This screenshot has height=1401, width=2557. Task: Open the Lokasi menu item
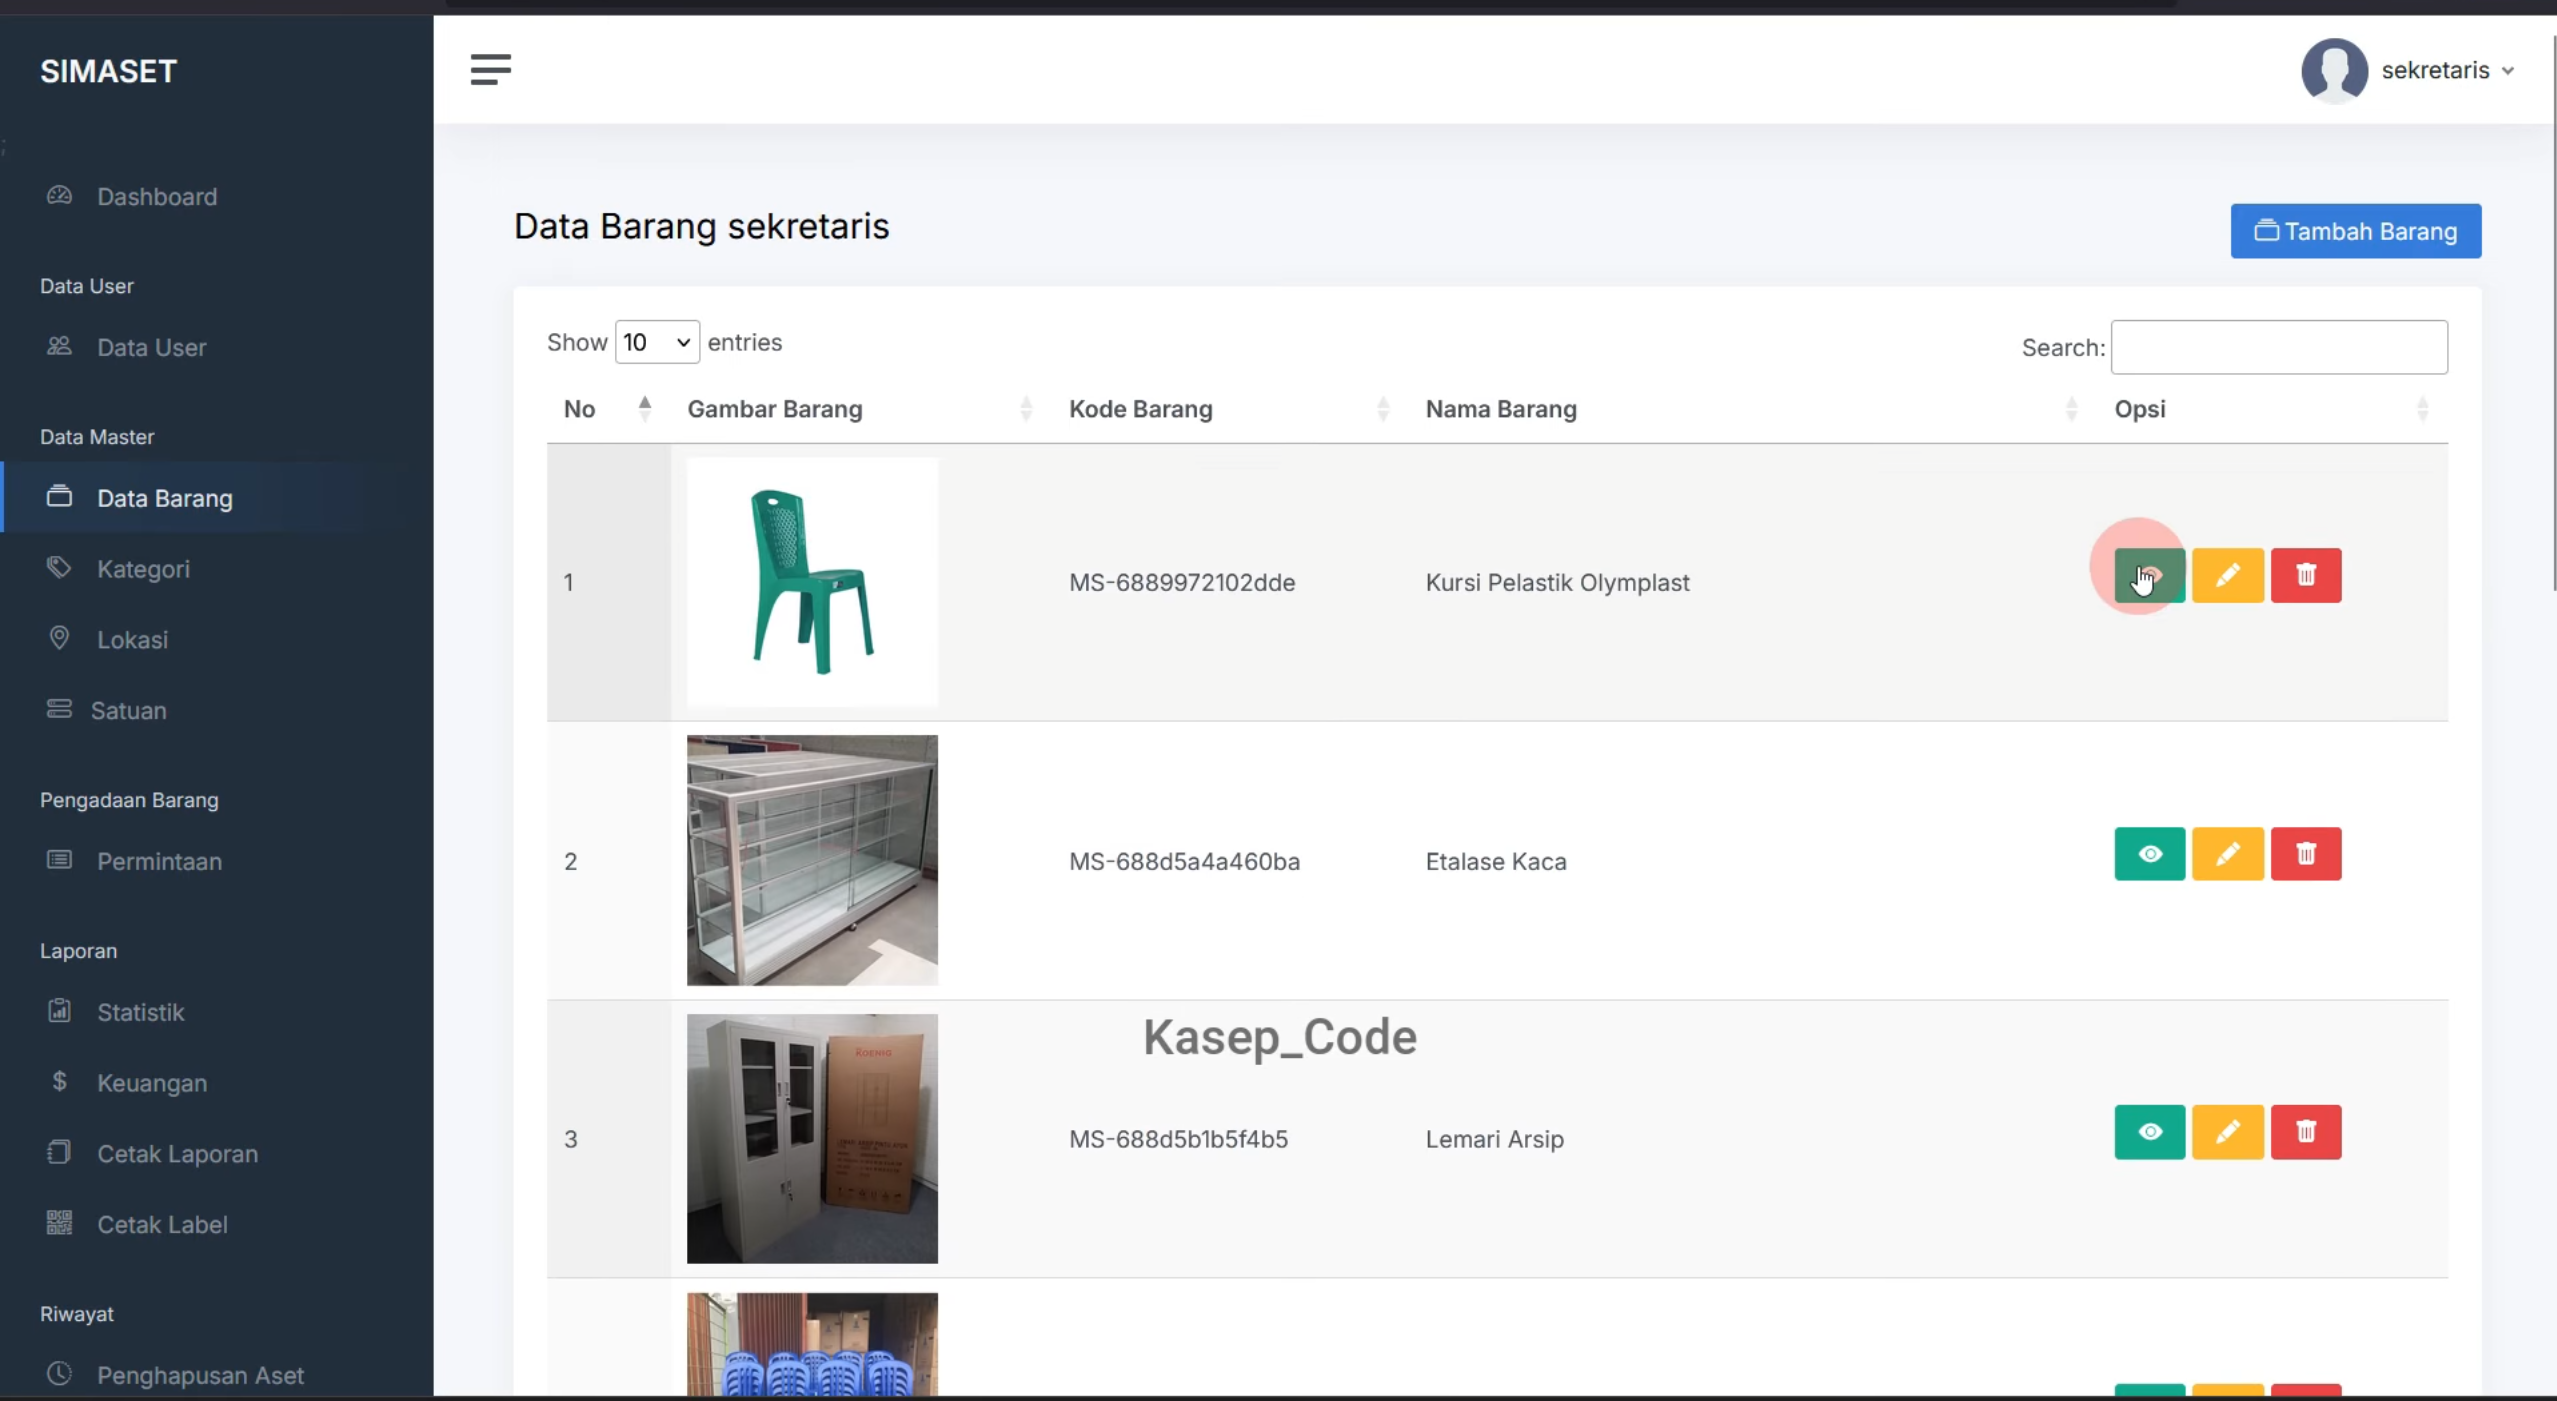(132, 640)
